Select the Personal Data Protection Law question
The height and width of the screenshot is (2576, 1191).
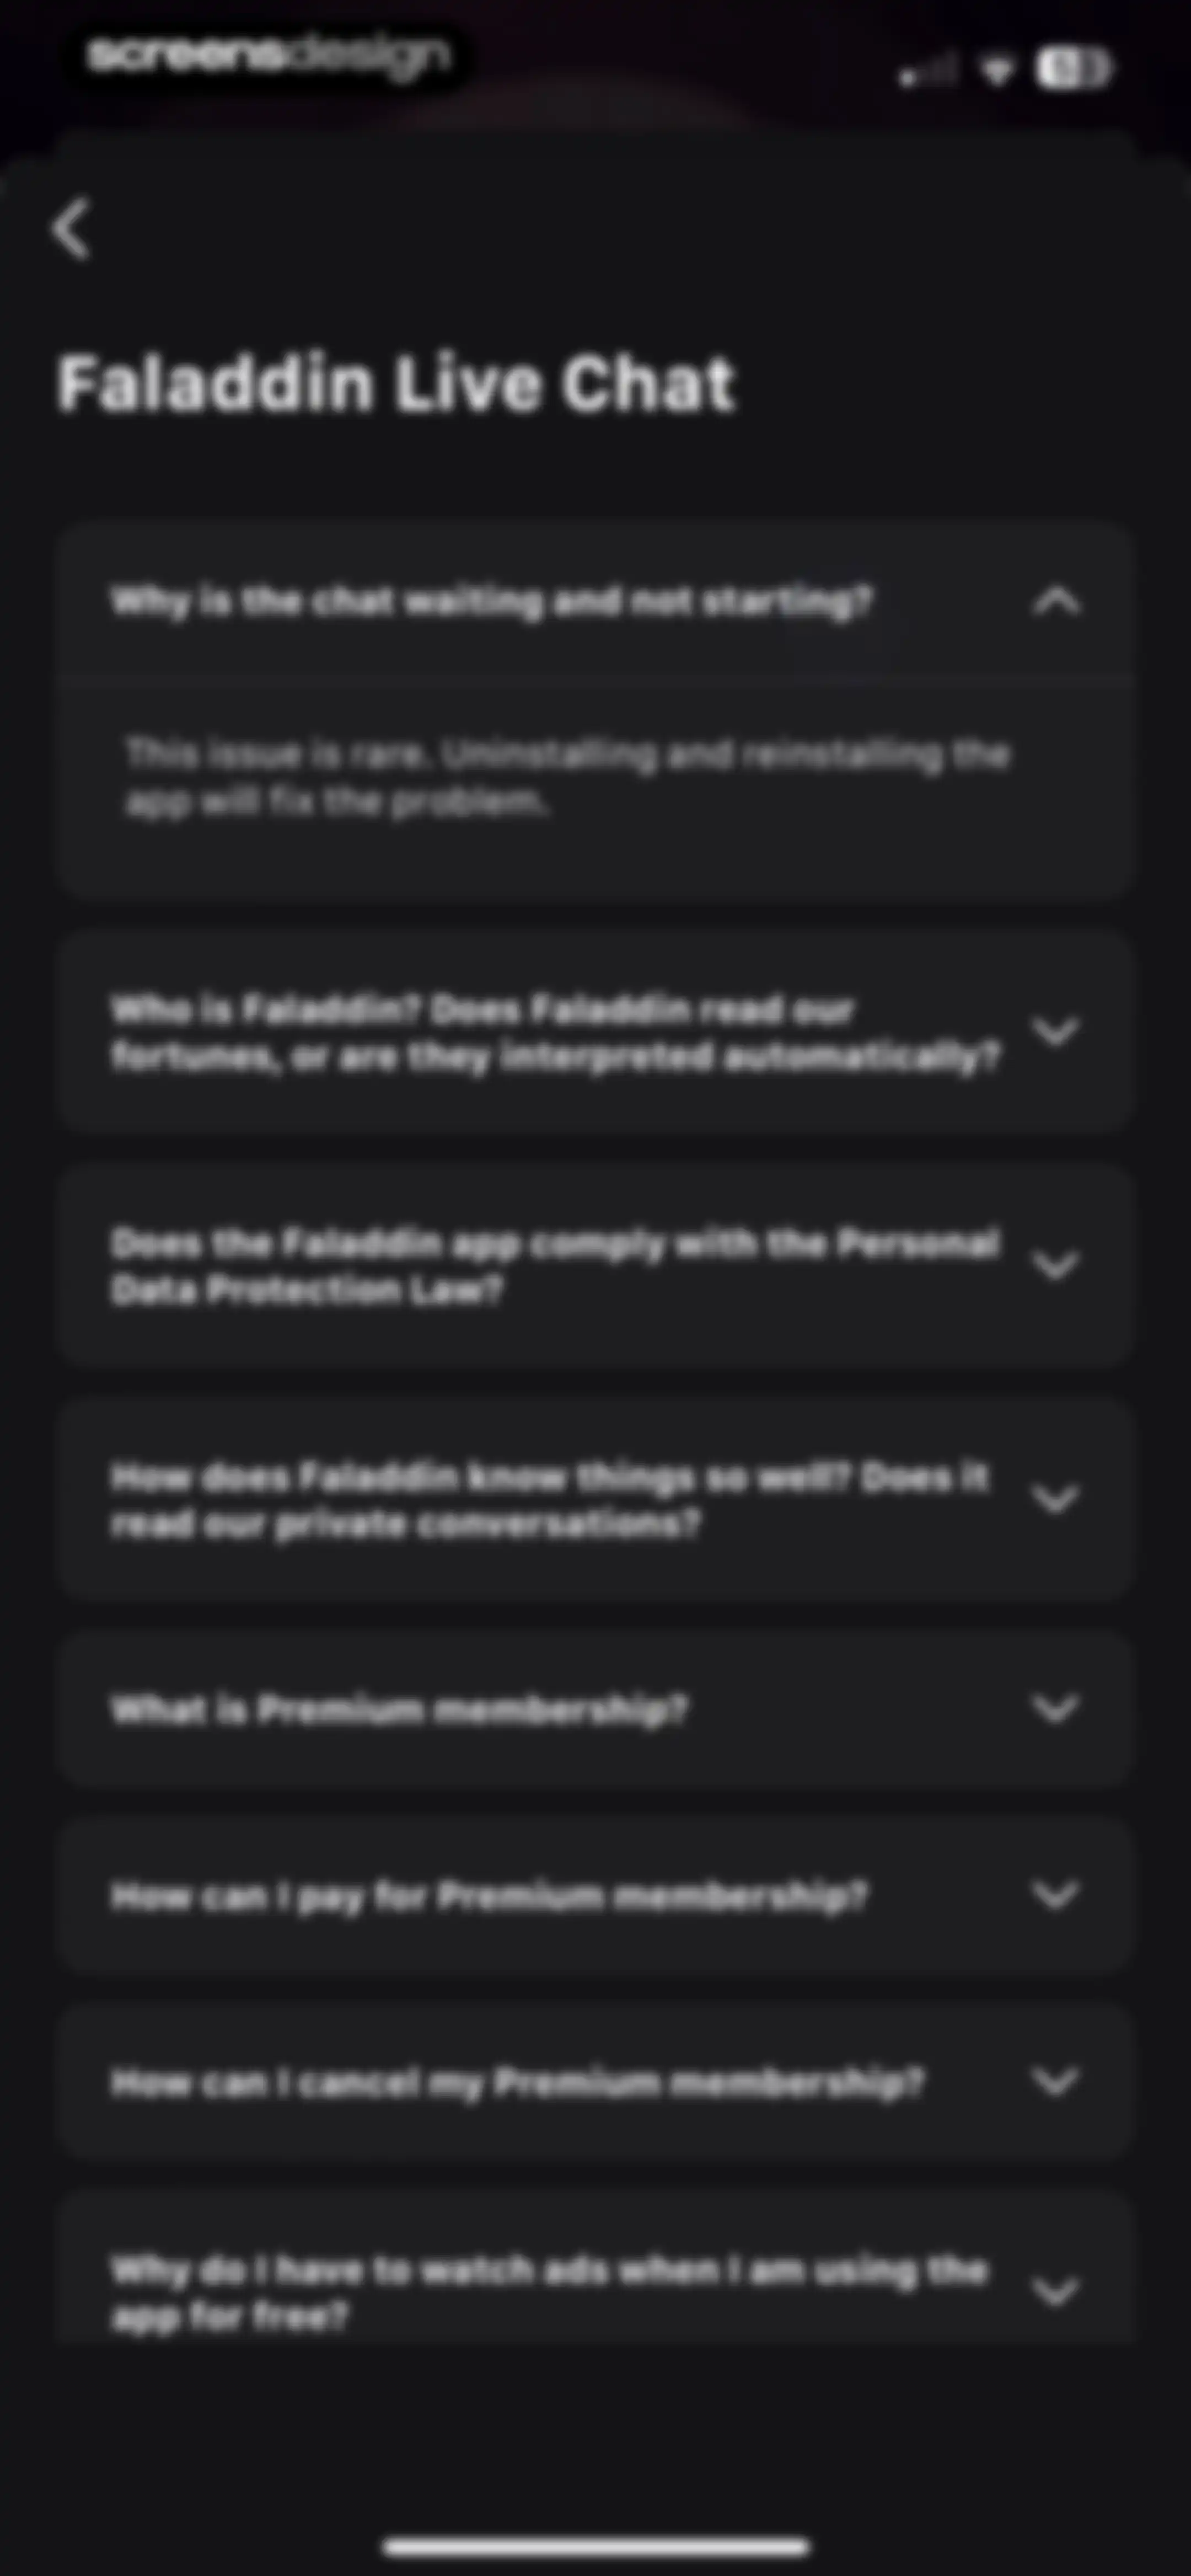(595, 1265)
